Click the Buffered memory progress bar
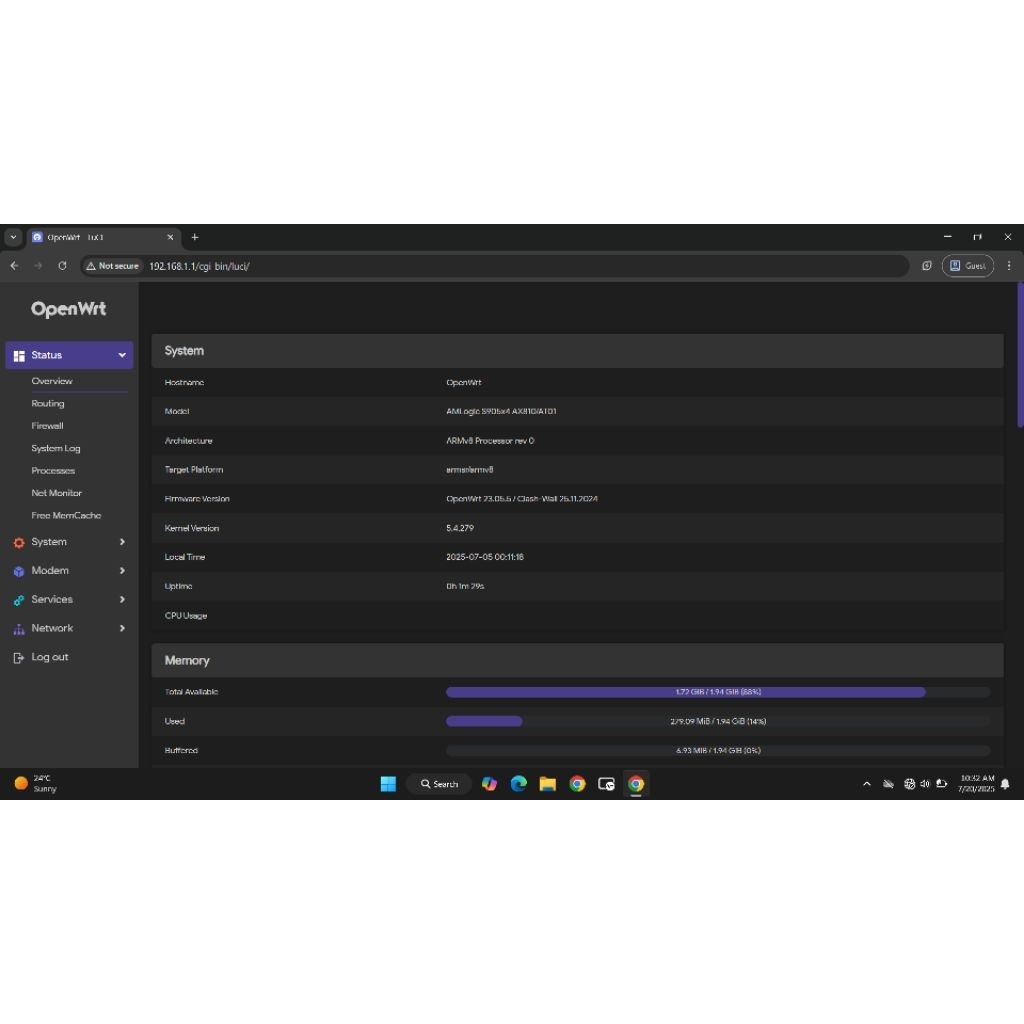1024x1024 pixels. (x=718, y=751)
